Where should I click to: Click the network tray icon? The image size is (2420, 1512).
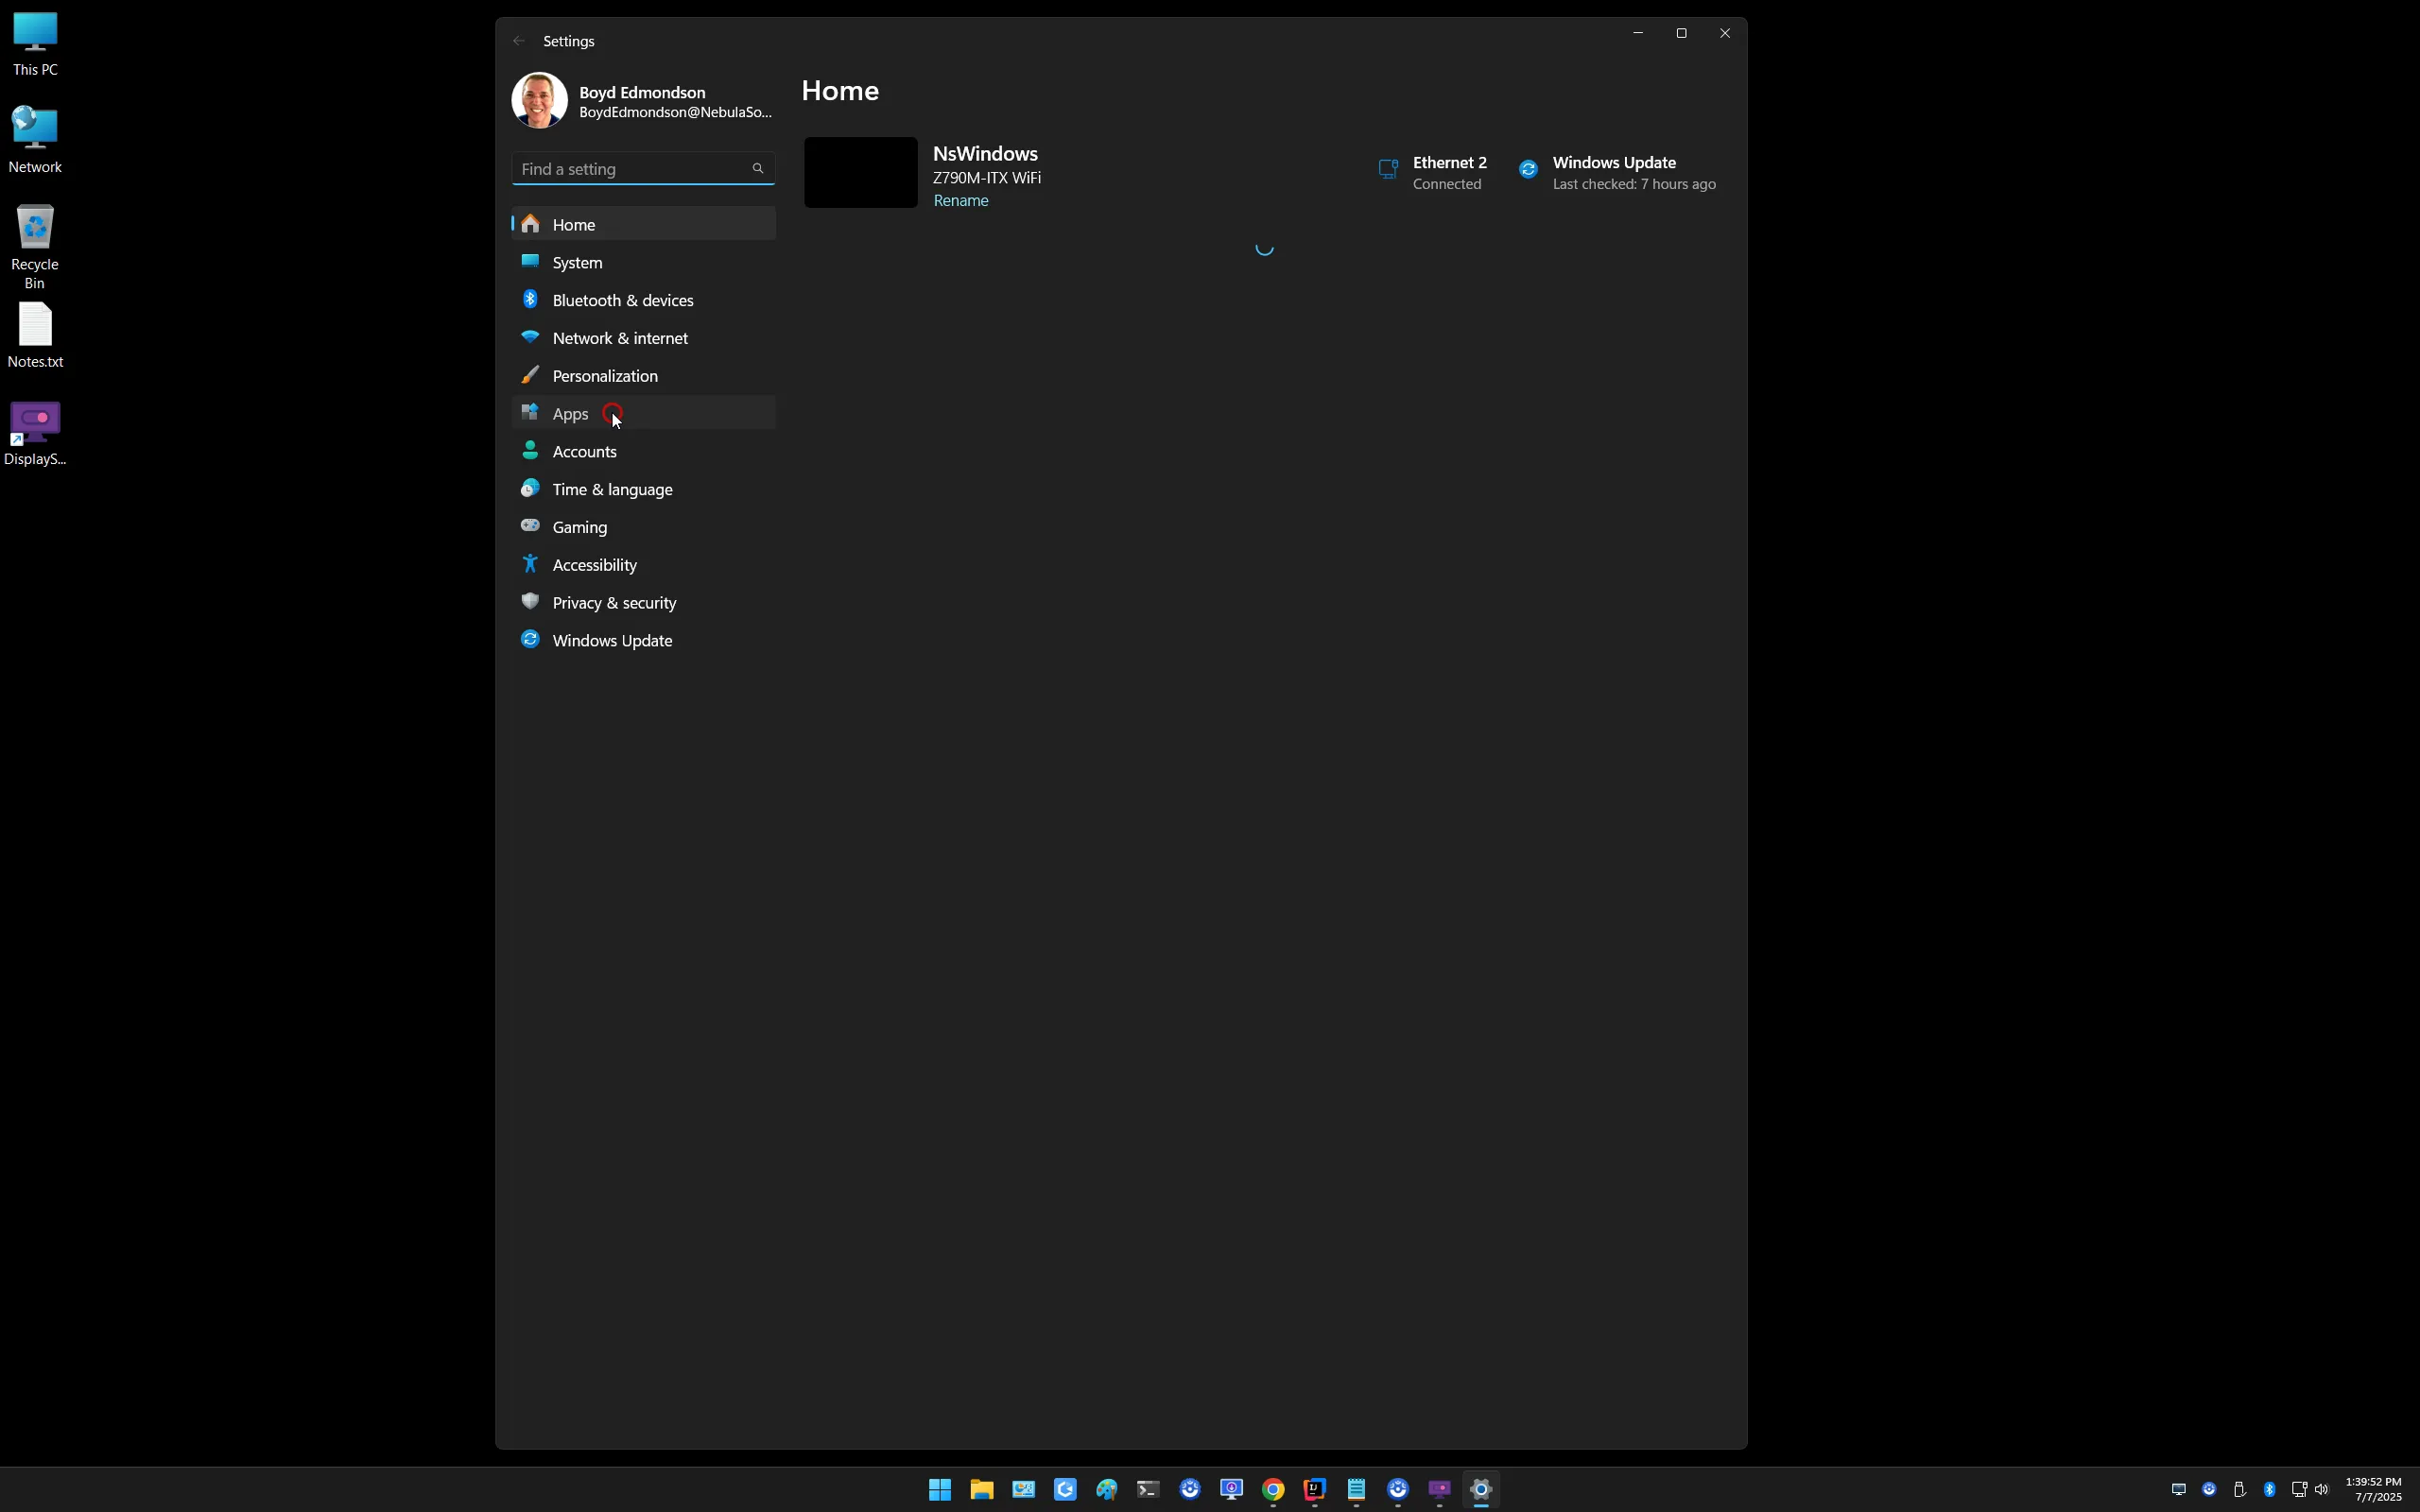(2298, 1489)
